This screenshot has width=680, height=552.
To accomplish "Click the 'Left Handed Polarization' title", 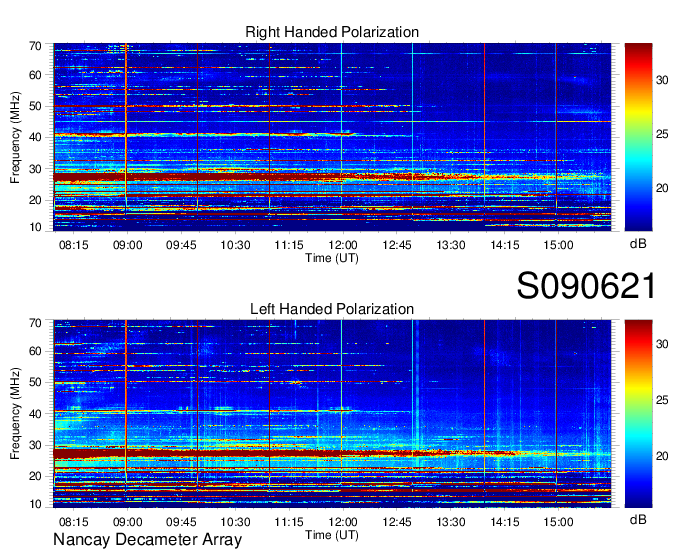I will click(x=332, y=309).
